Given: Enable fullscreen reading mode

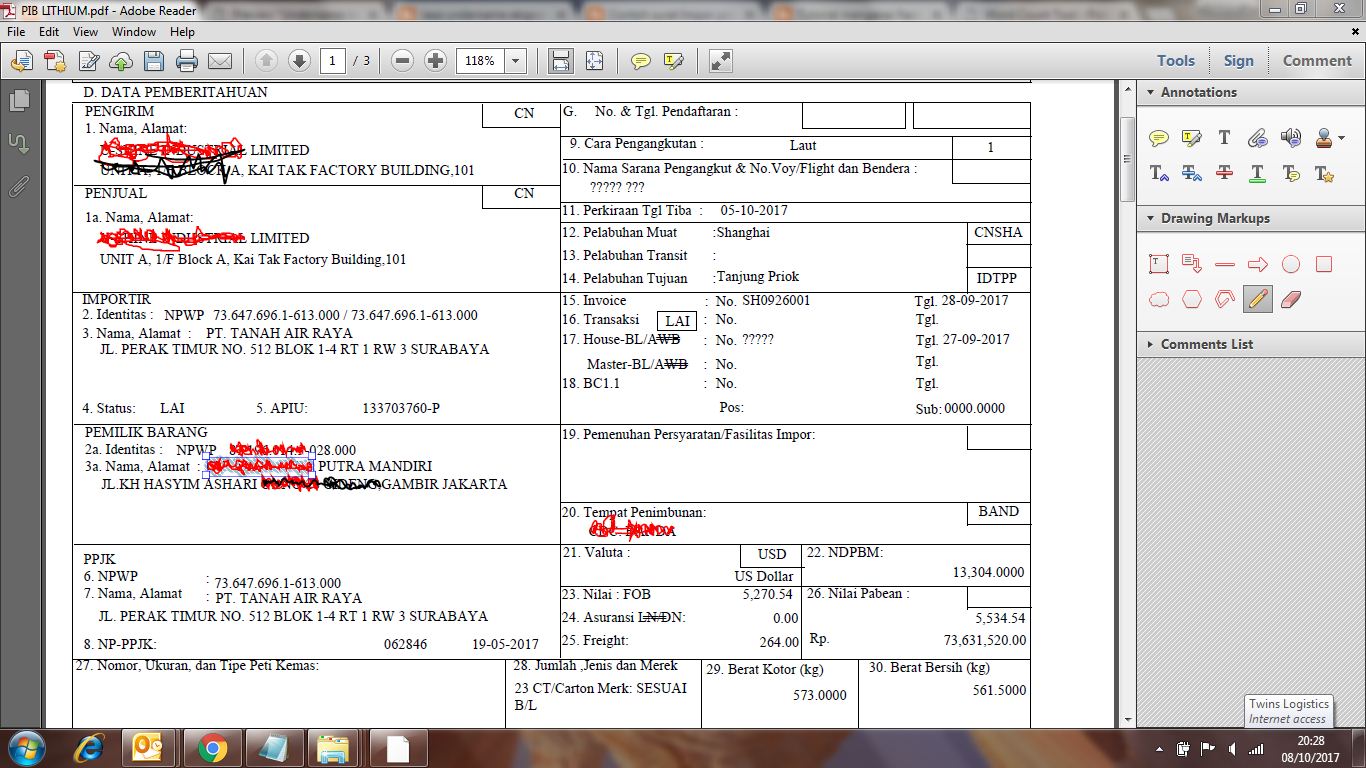Looking at the screenshot, I should (x=719, y=61).
